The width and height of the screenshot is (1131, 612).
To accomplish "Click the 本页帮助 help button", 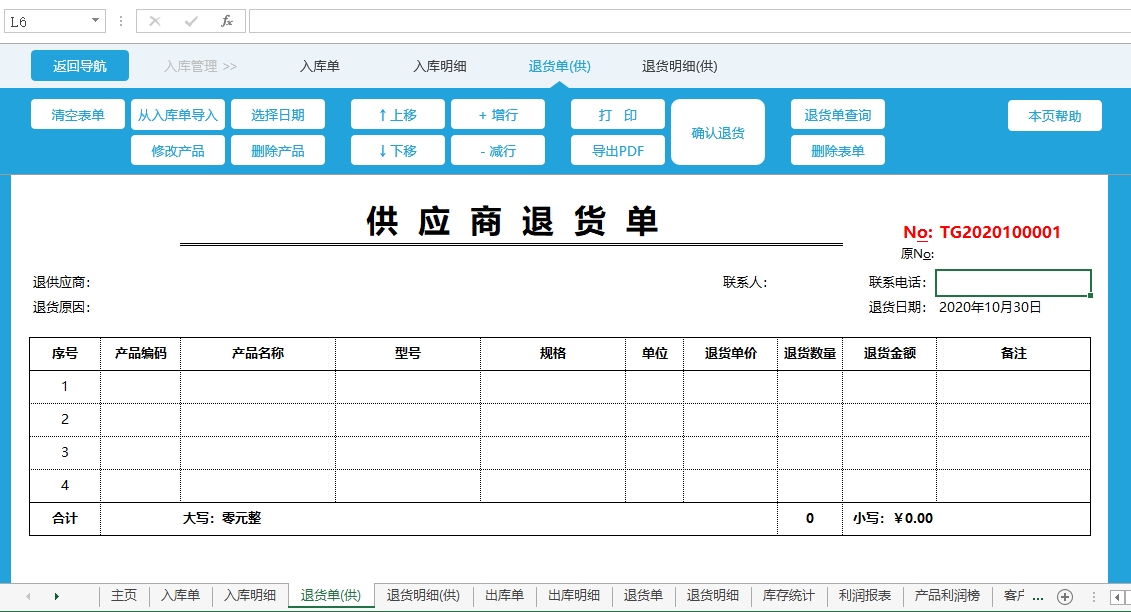I will point(1054,116).
